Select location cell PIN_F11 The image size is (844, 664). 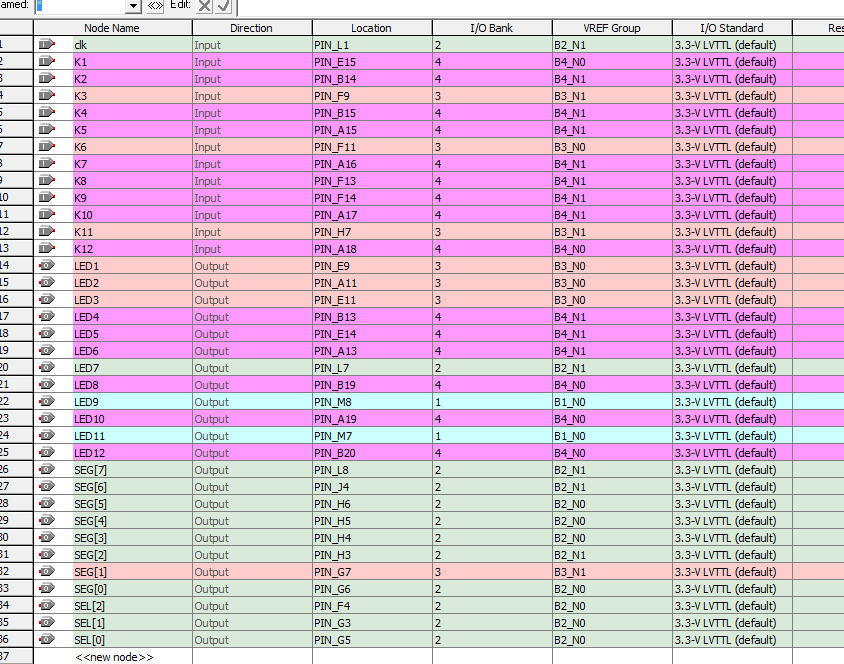point(372,147)
